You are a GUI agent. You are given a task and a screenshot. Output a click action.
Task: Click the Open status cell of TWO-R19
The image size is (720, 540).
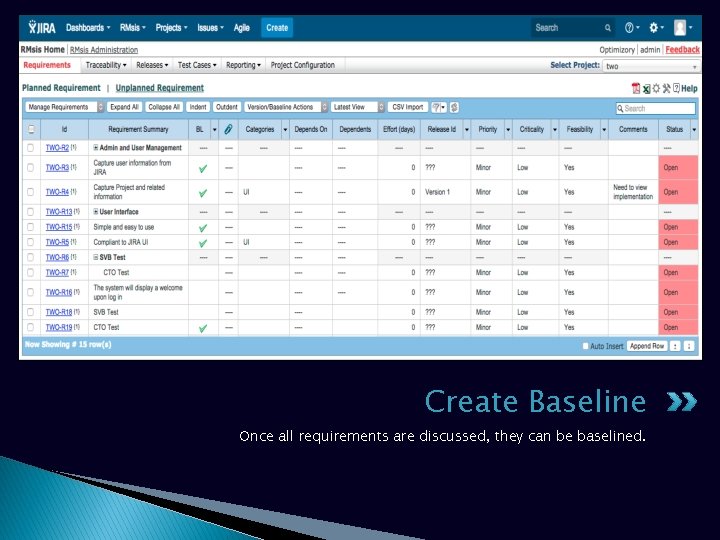[x=678, y=327]
